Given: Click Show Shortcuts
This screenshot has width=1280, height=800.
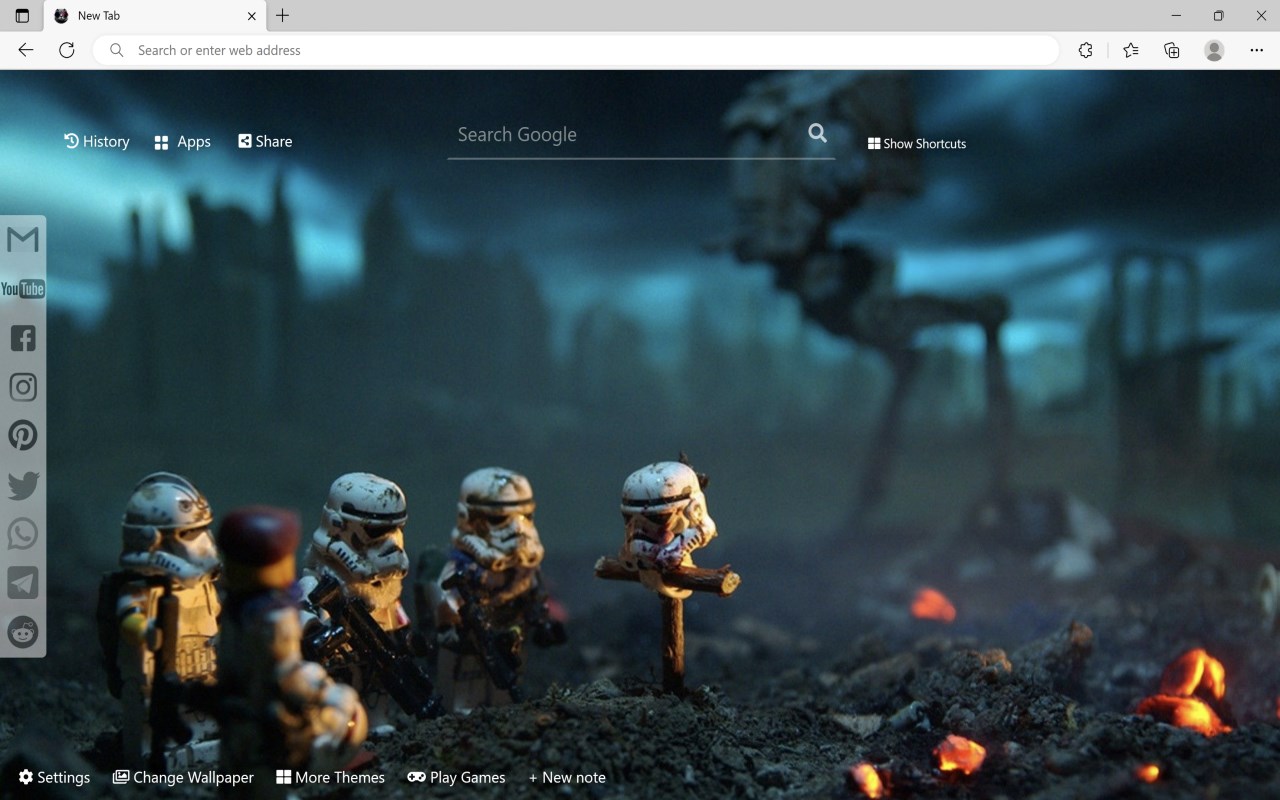Looking at the screenshot, I should point(917,144).
